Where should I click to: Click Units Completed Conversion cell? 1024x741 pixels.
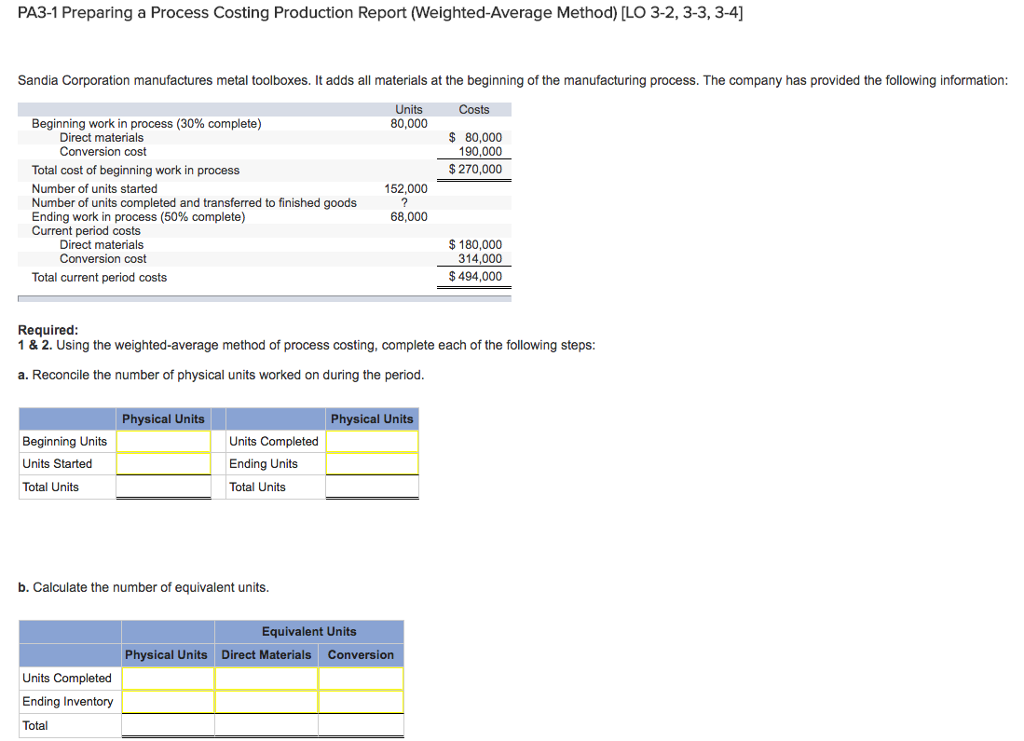(x=361, y=678)
